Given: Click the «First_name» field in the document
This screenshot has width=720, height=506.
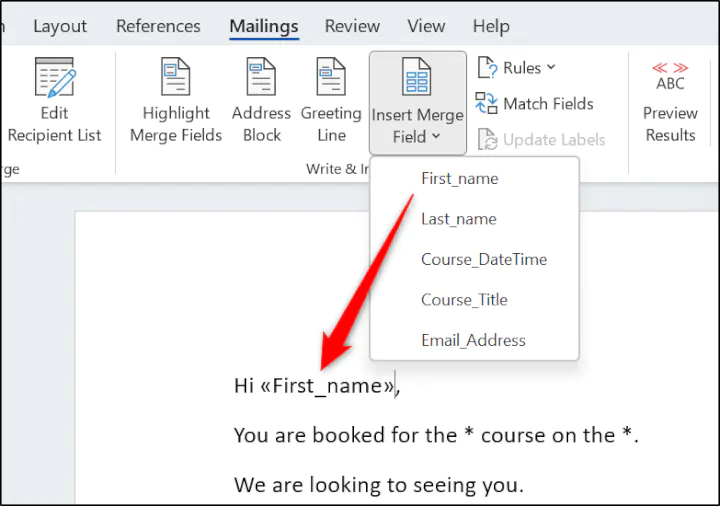Looking at the screenshot, I should pyautogui.click(x=327, y=386).
